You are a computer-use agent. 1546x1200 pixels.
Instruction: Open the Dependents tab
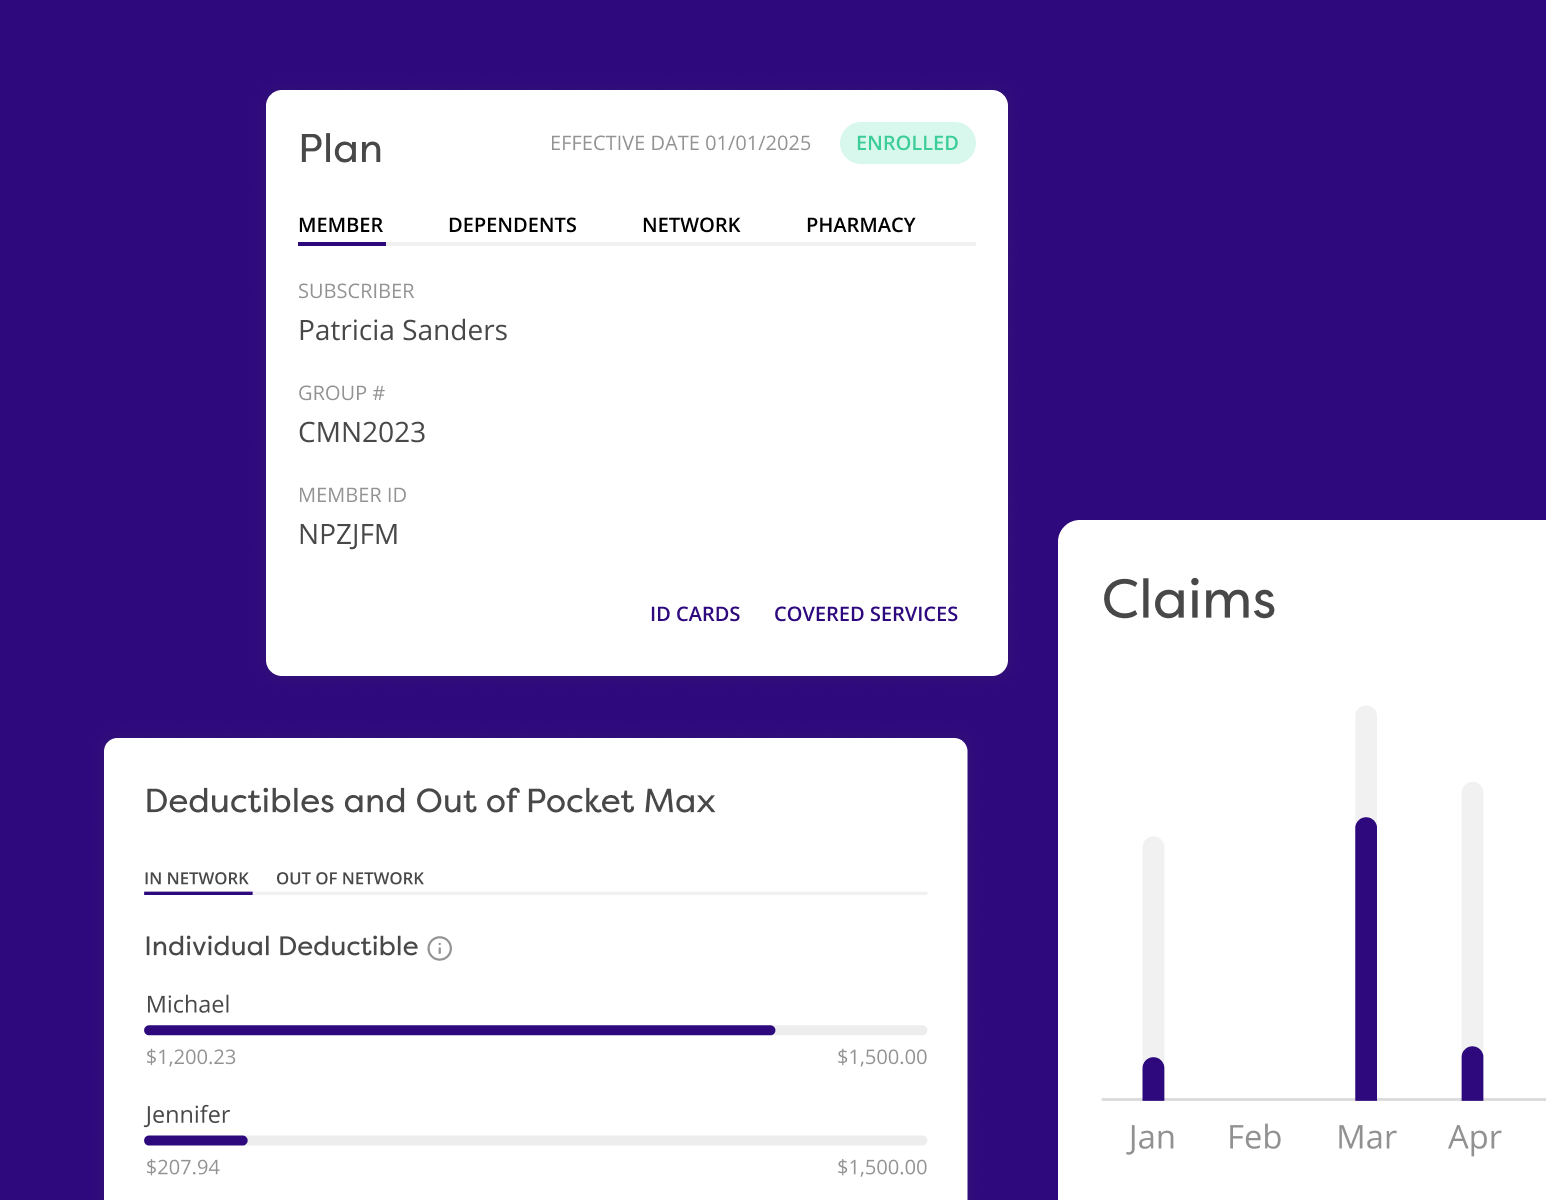pyautogui.click(x=512, y=225)
